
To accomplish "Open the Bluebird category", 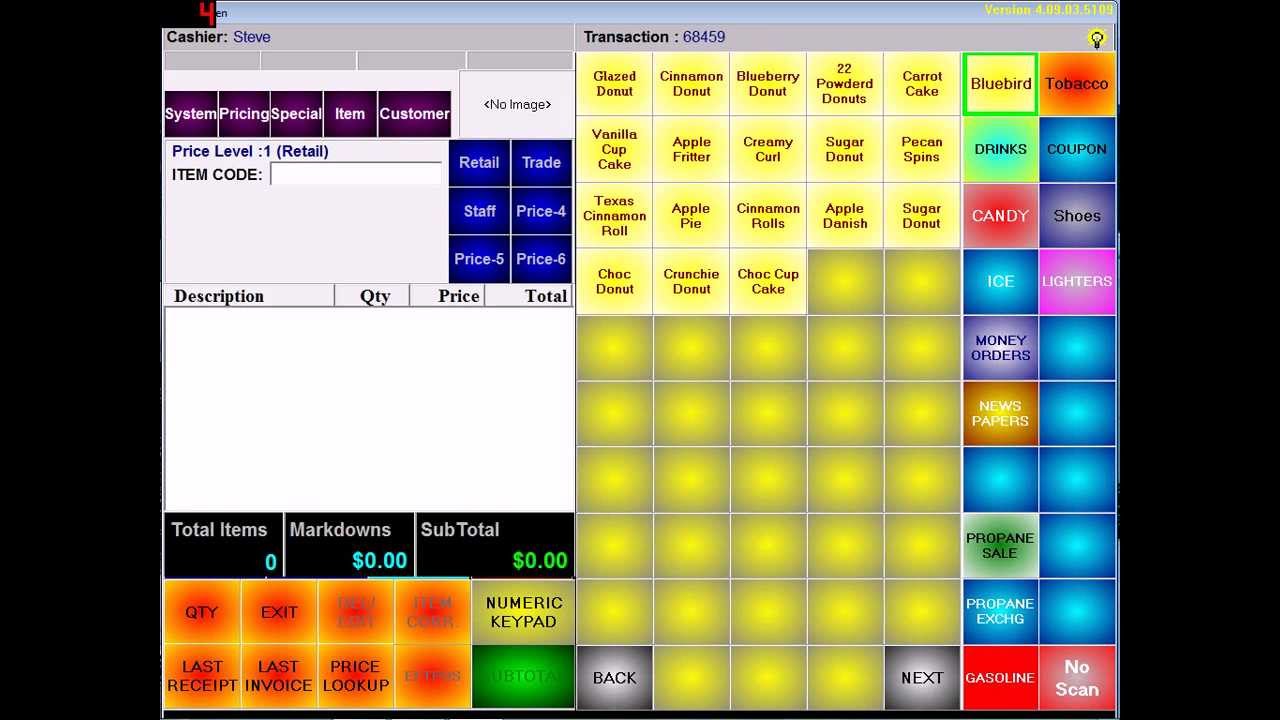I will point(1000,84).
